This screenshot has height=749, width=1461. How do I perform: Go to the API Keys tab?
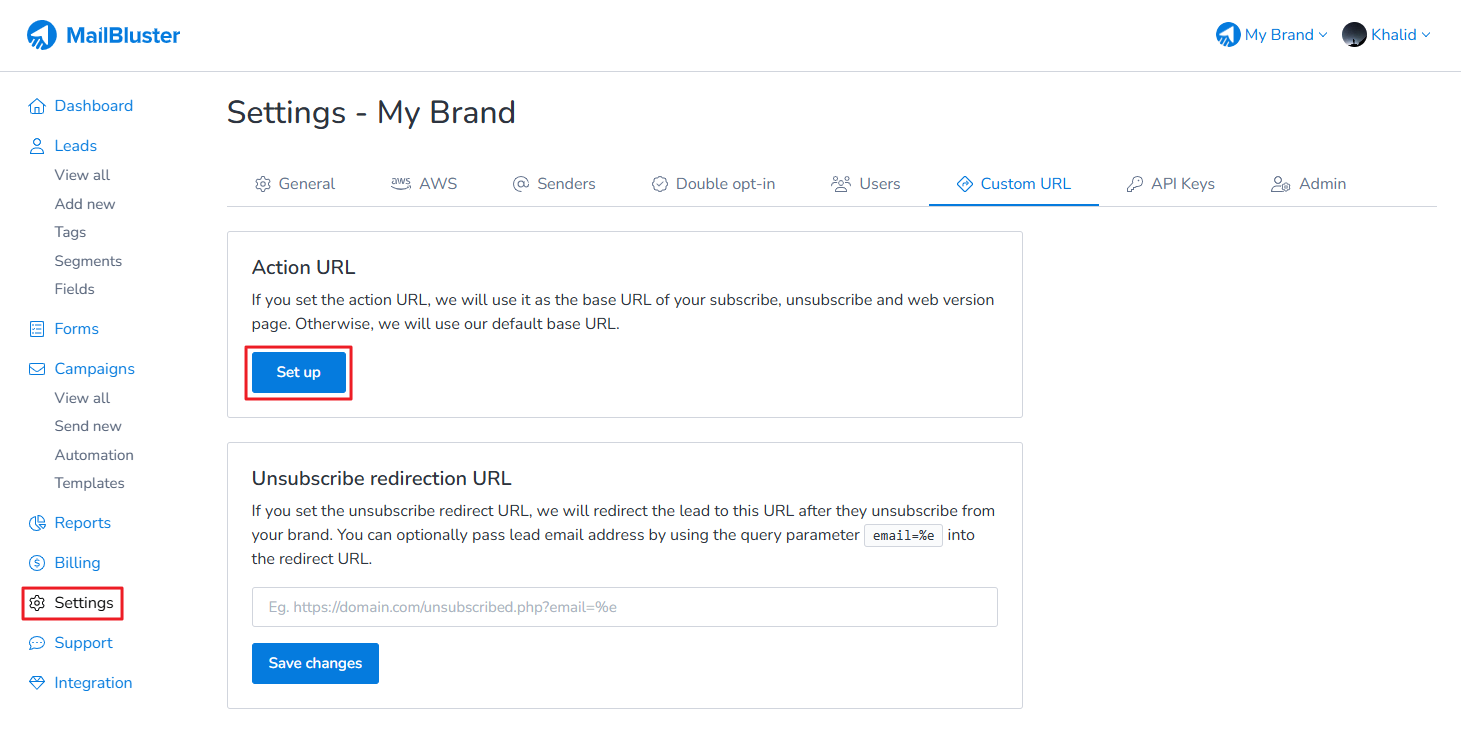click(x=1170, y=184)
